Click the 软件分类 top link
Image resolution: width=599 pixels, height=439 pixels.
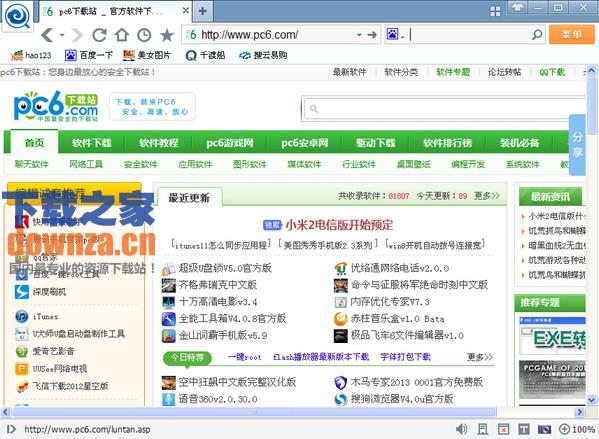pos(401,72)
